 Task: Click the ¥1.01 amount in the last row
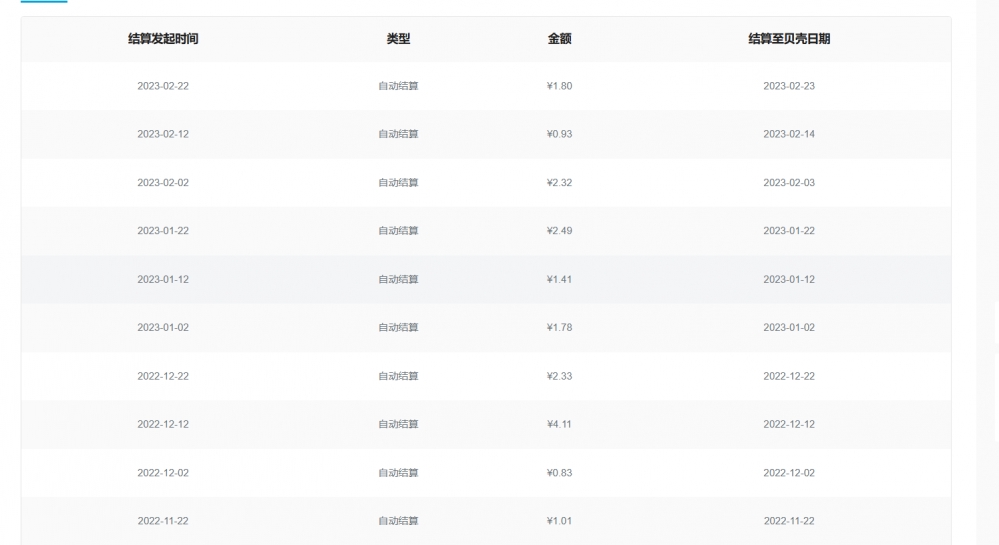[559, 521]
